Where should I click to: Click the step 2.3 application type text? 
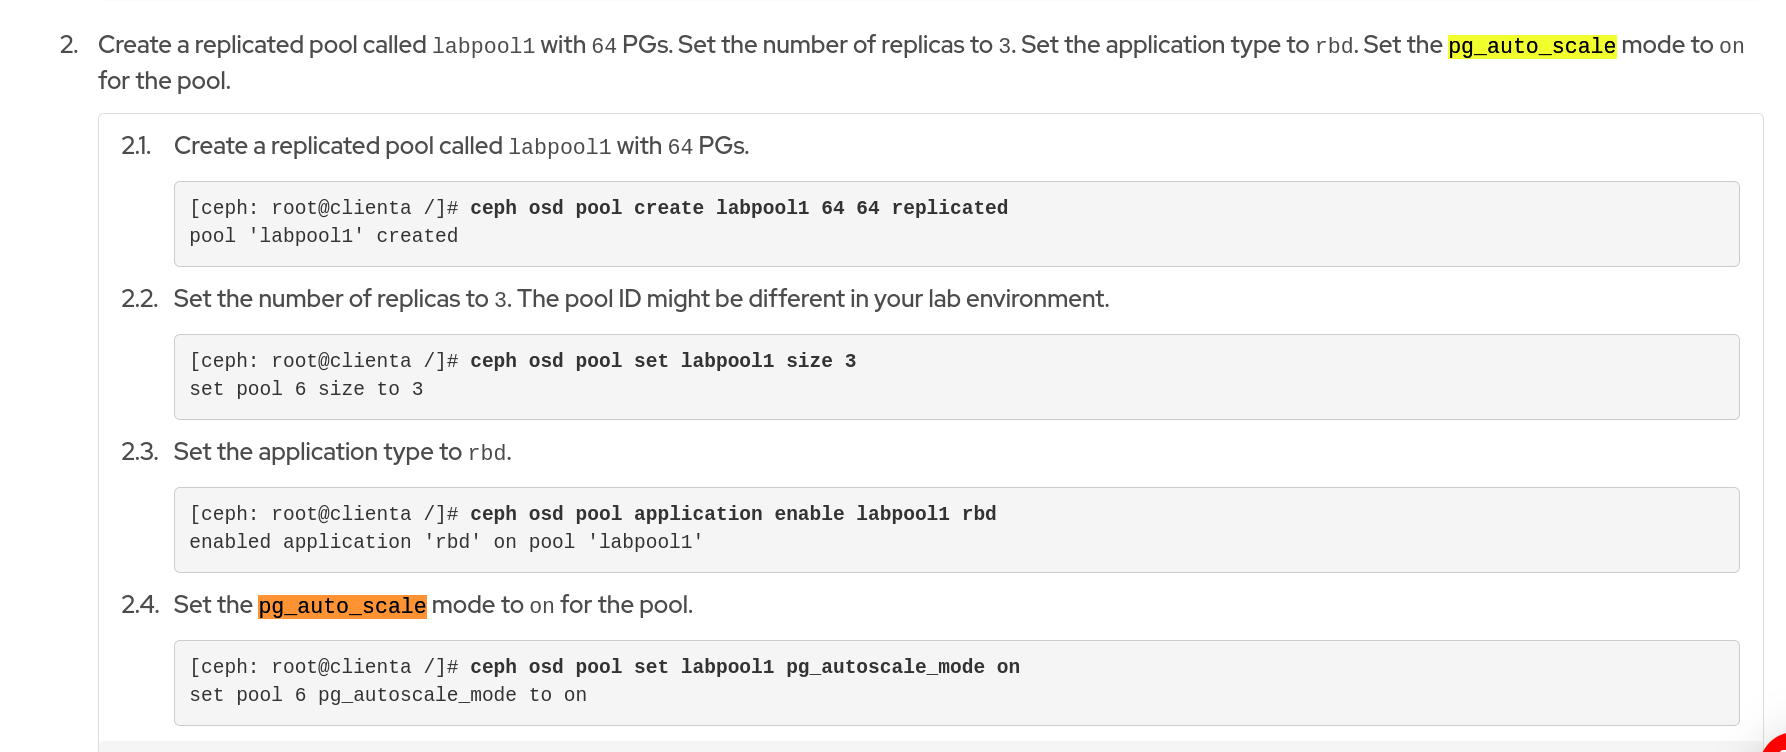coord(316,452)
